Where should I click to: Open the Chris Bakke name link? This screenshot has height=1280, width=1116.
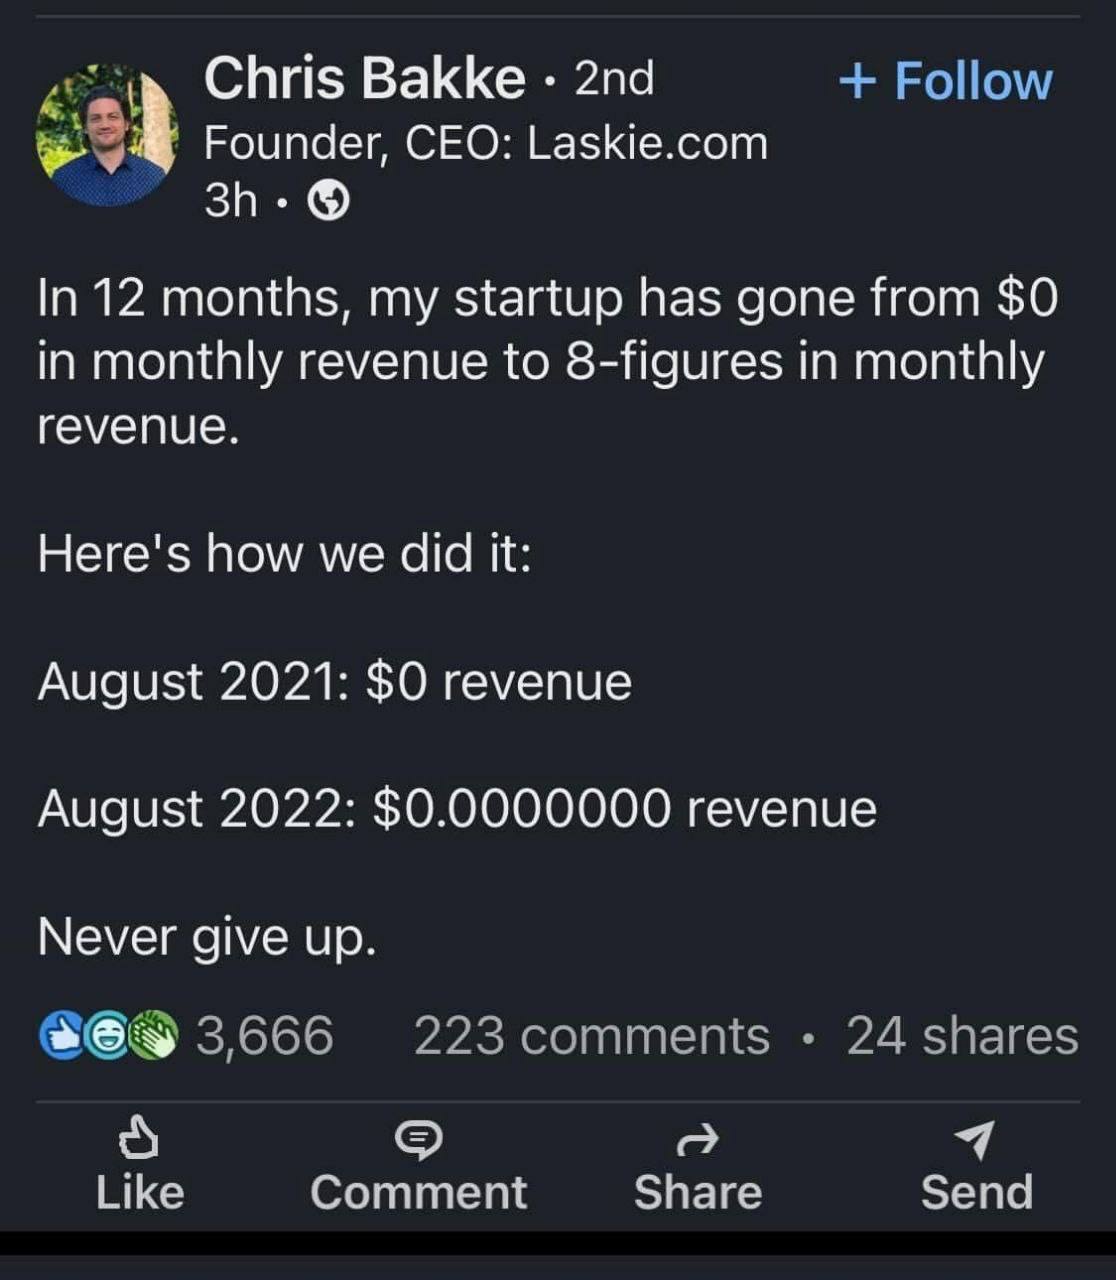click(x=364, y=78)
